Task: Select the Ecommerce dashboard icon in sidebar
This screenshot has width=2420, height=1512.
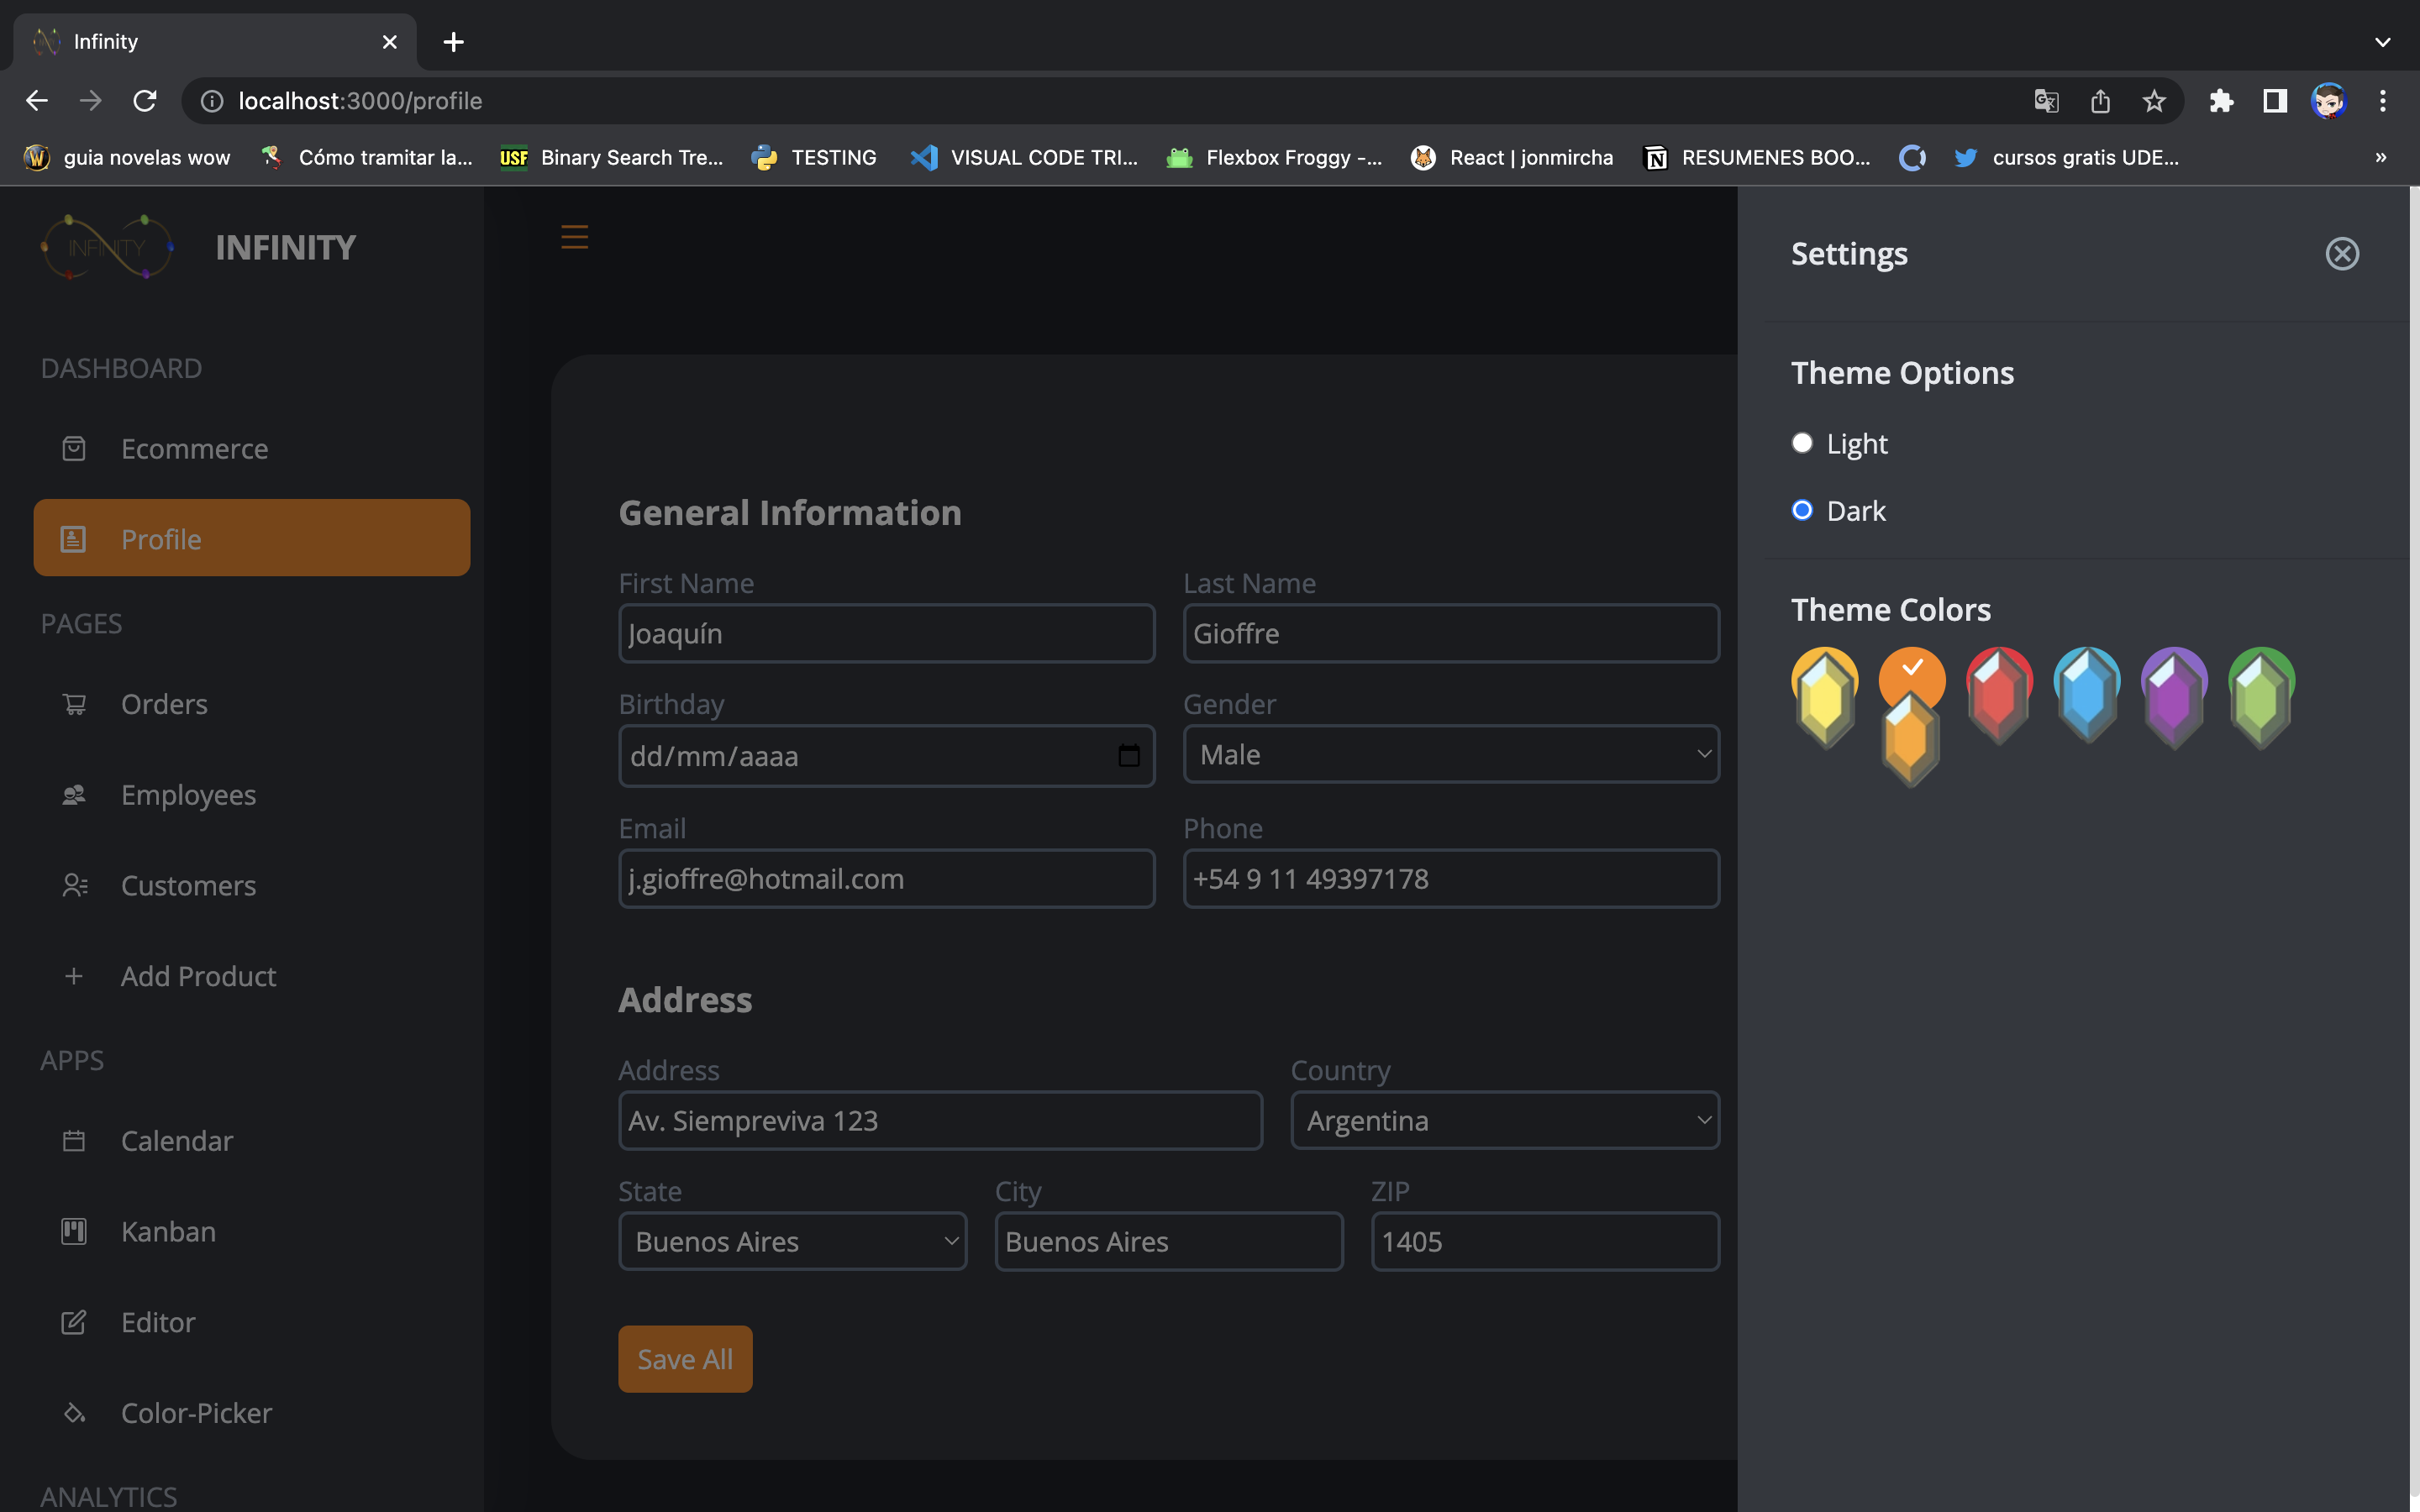Action: (x=74, y=448)
